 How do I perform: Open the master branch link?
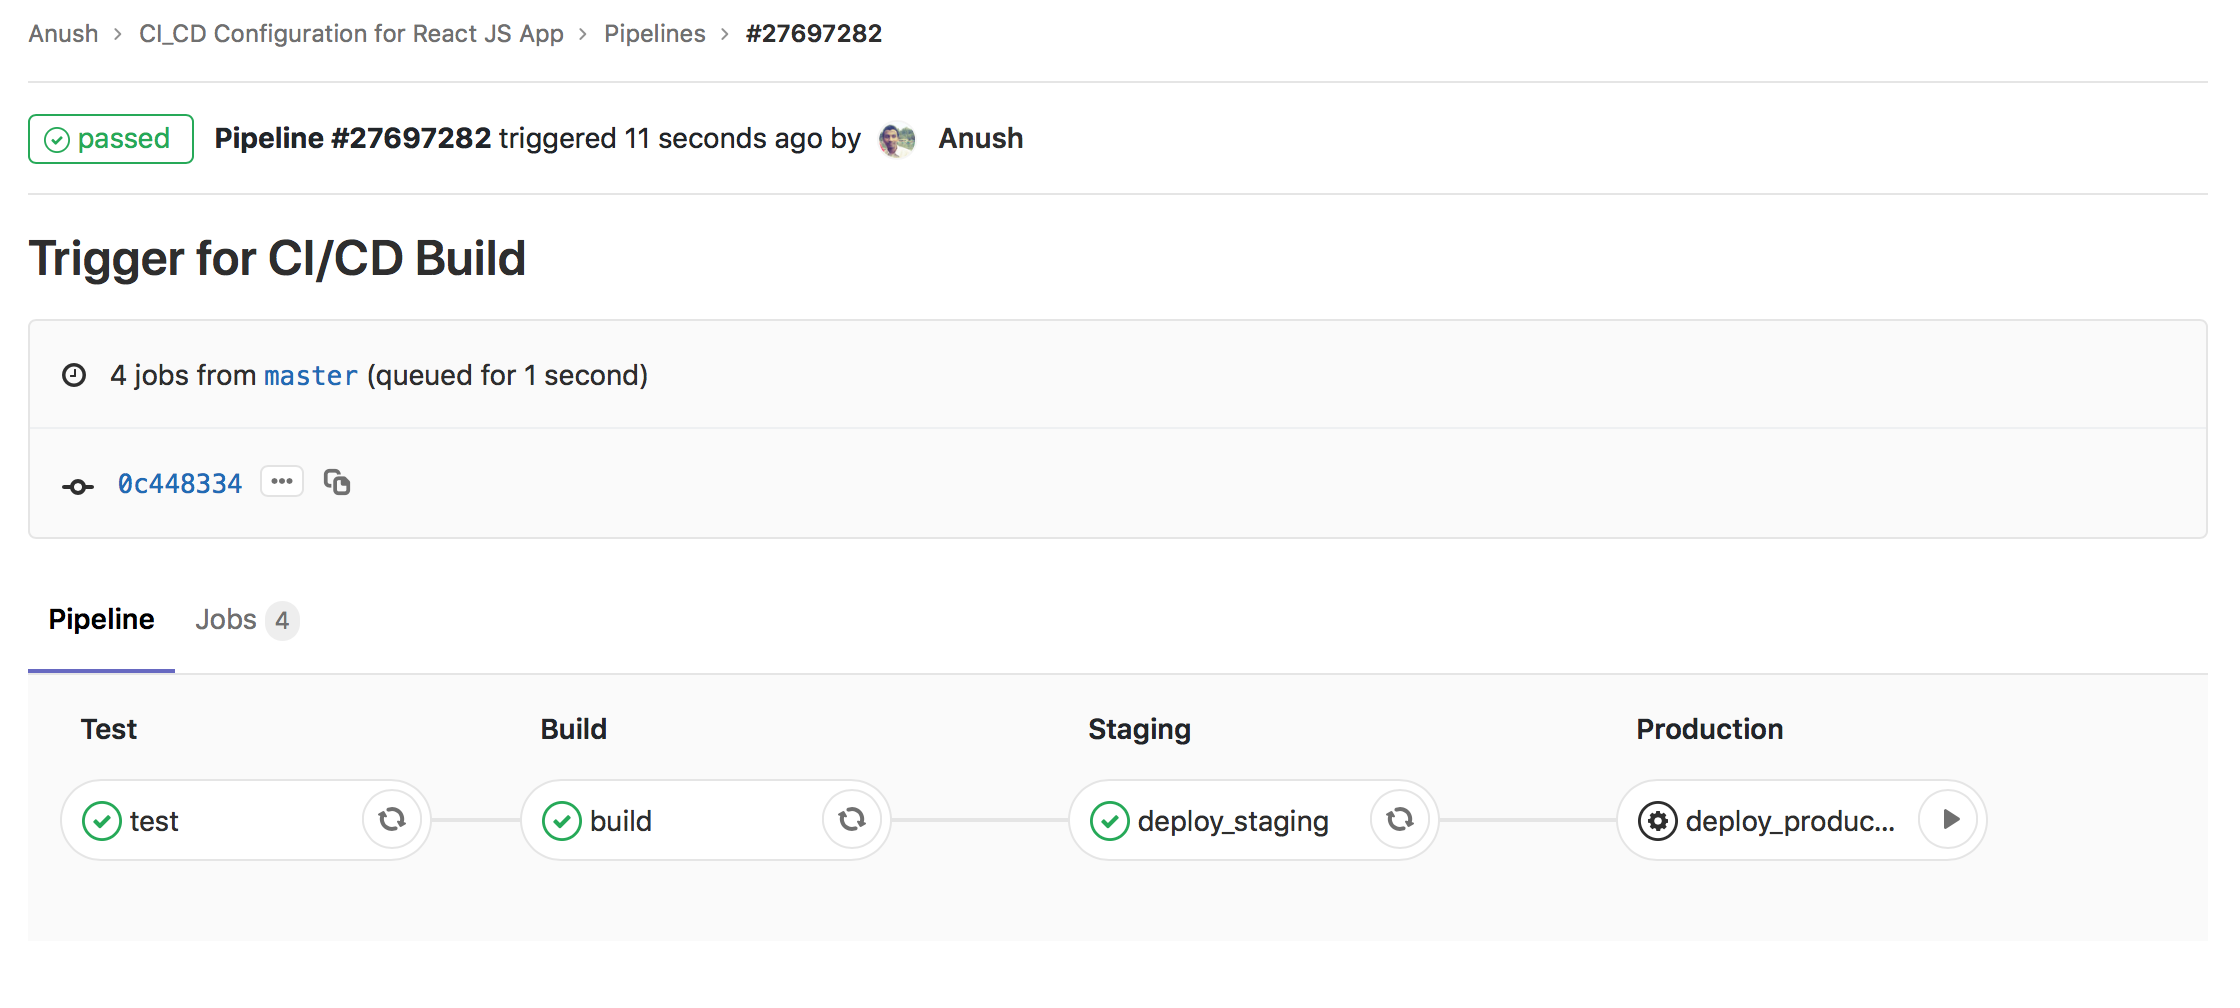(x=311, y=376)
